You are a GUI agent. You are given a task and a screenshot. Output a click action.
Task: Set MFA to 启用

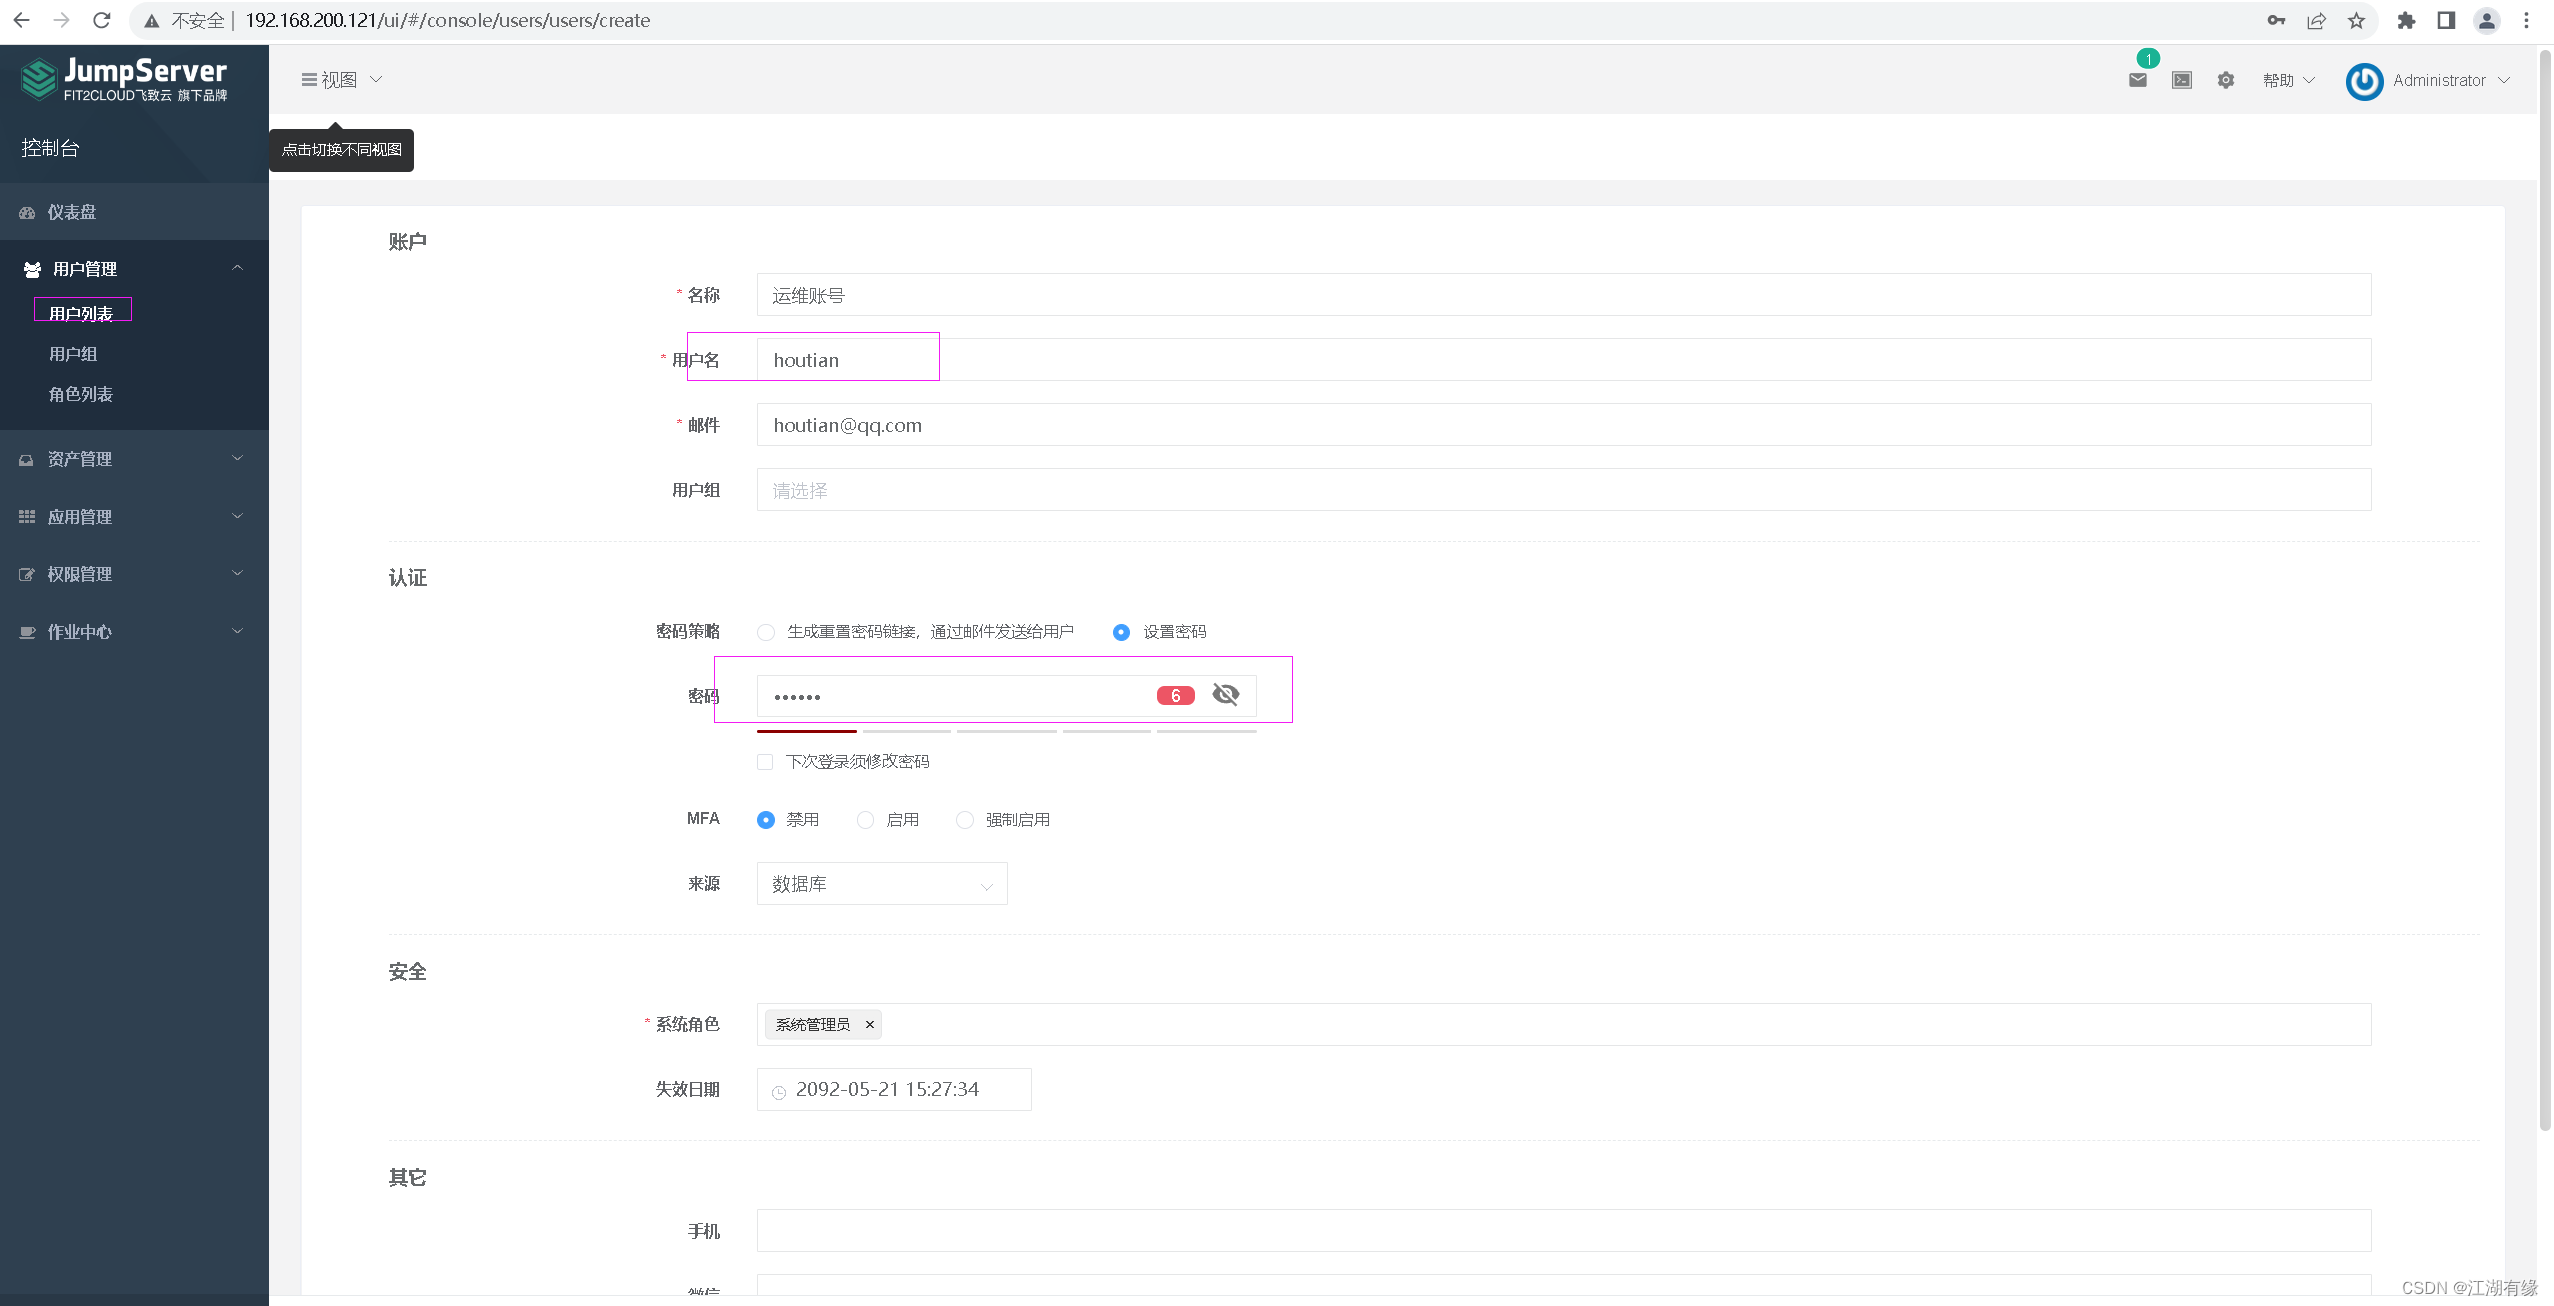coord(865,820)
